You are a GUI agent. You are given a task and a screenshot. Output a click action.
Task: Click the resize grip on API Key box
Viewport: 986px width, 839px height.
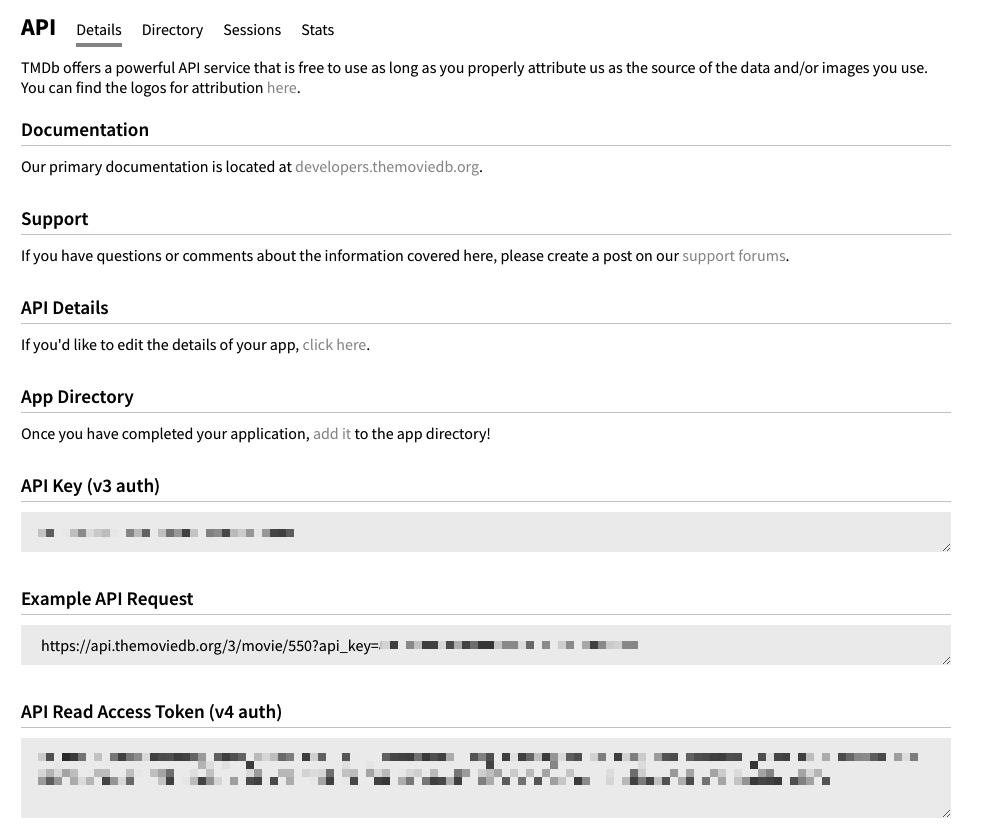pyautogui.click(x=944, y=546)
